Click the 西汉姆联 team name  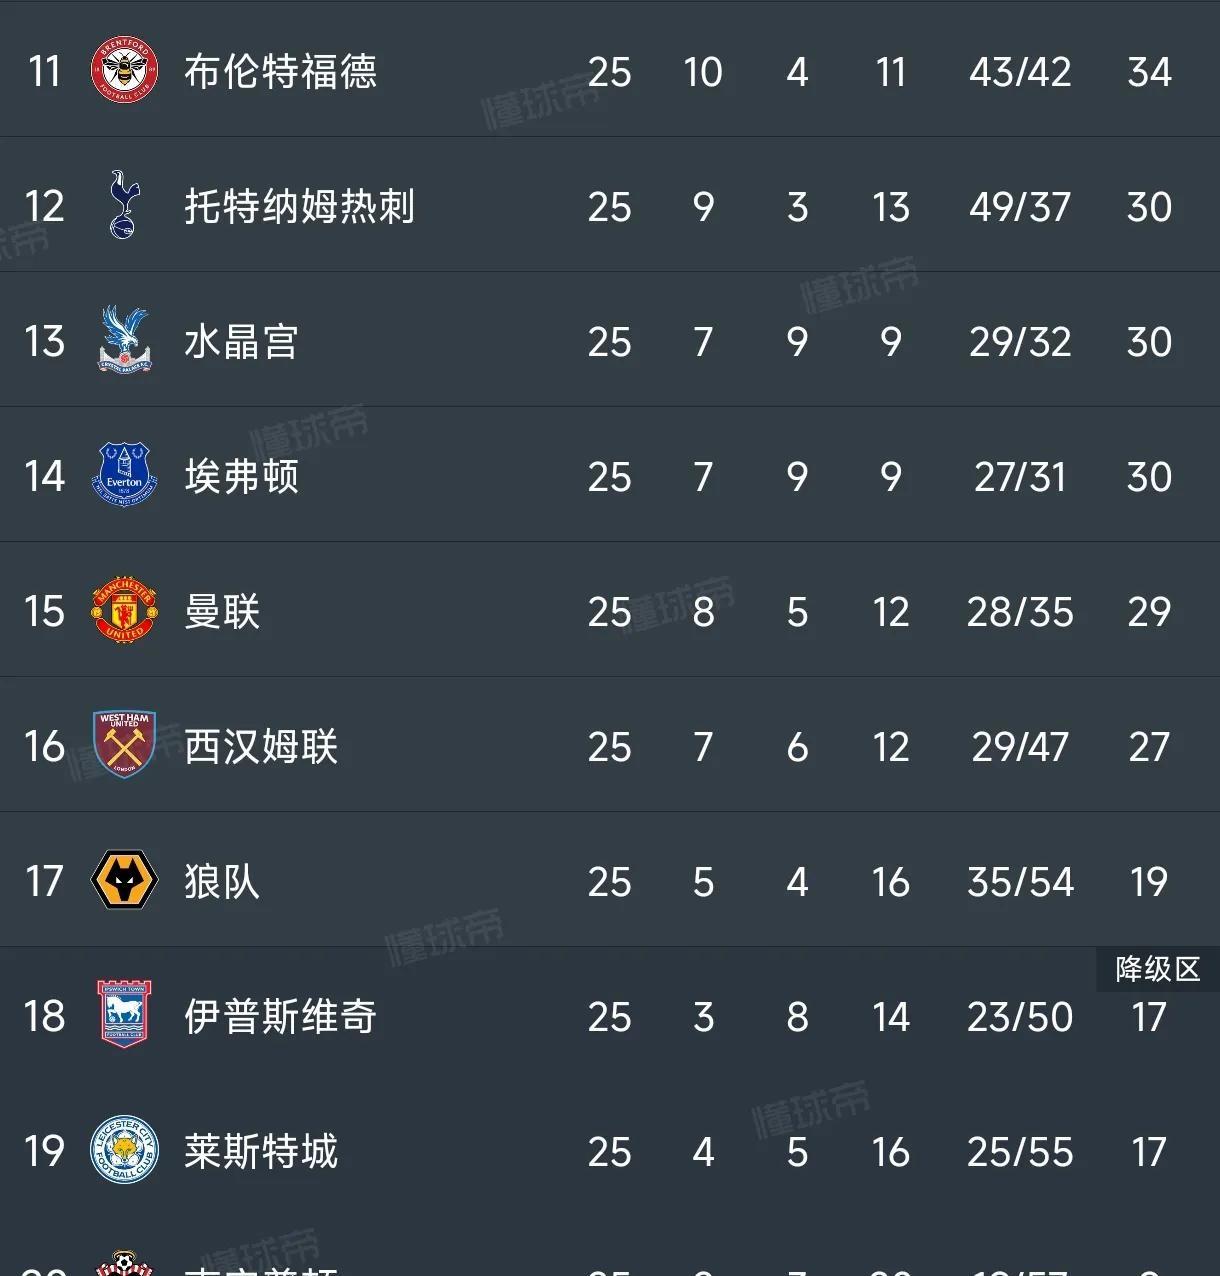(x=258, y=746)
